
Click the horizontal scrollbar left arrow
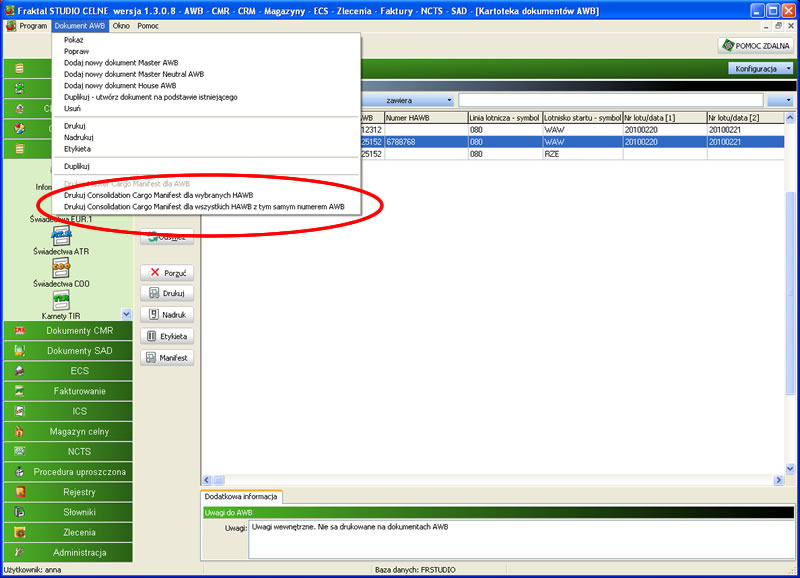coord(207,480)
